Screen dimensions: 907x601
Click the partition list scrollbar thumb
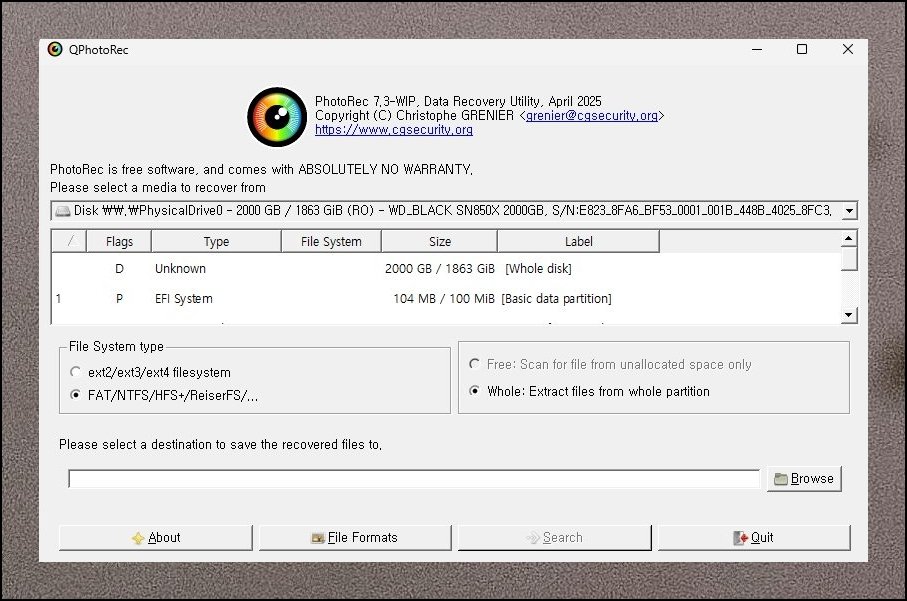[x=849, y=259]
